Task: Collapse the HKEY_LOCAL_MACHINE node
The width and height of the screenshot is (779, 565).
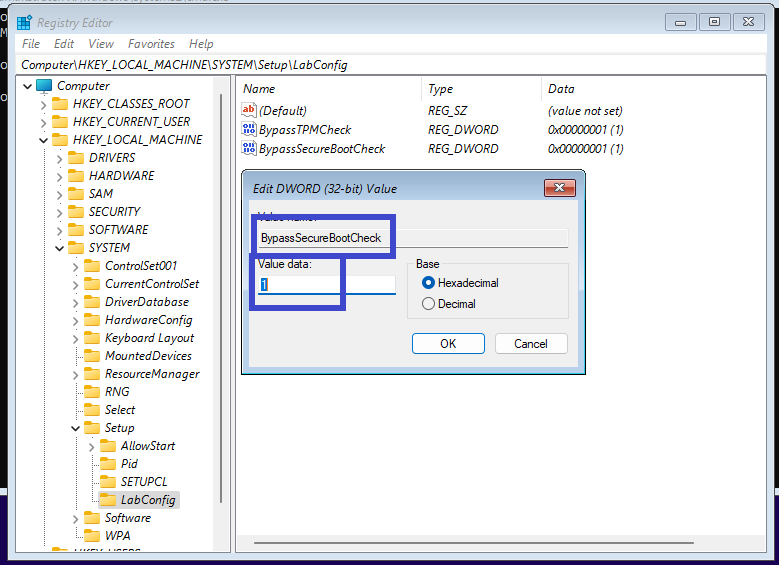Action: tap(43, 141)
